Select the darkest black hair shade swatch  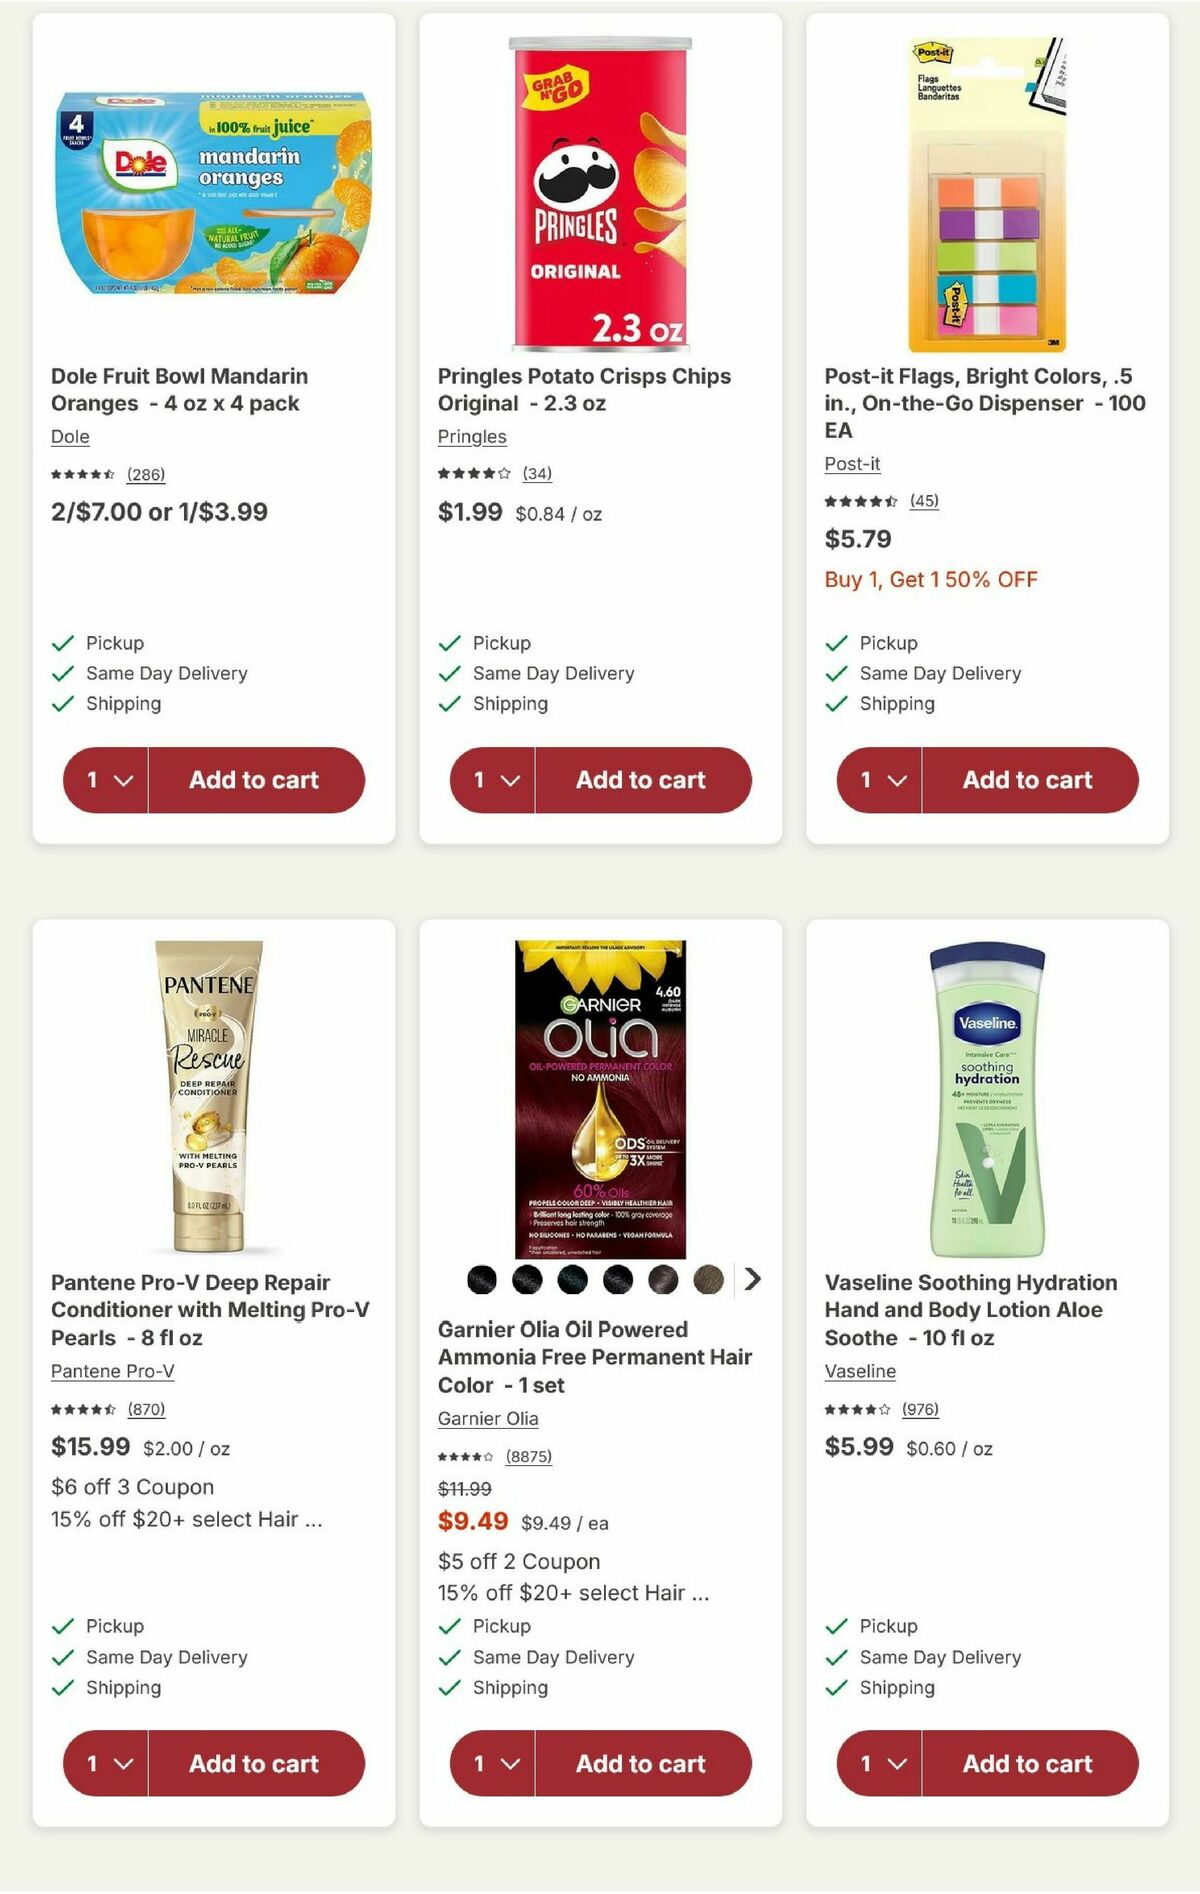[481, 1278]
